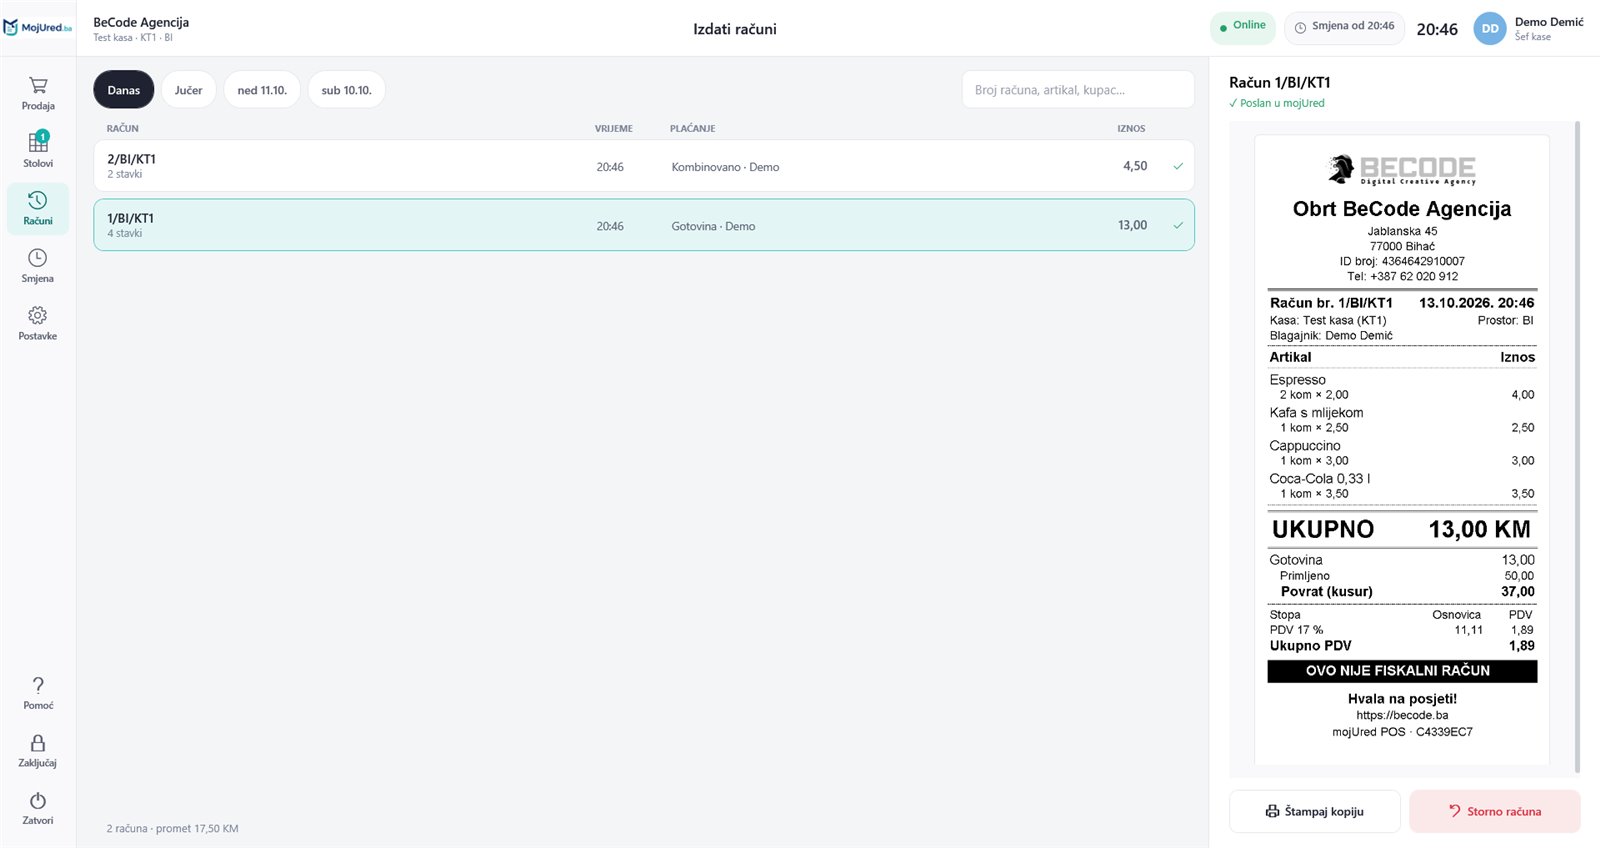Image resolution: width=1600 pixels, height=848 pixels.
Task: Click the https://becode.ba link on receipt
Action: tap(1402, 715)
